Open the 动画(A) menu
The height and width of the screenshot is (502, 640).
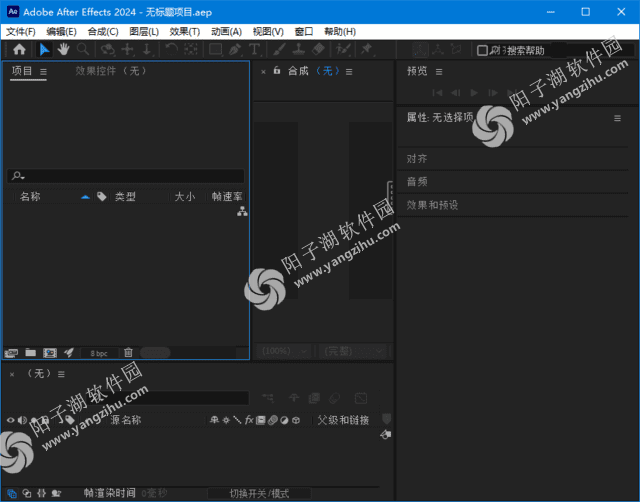point(226,32)
